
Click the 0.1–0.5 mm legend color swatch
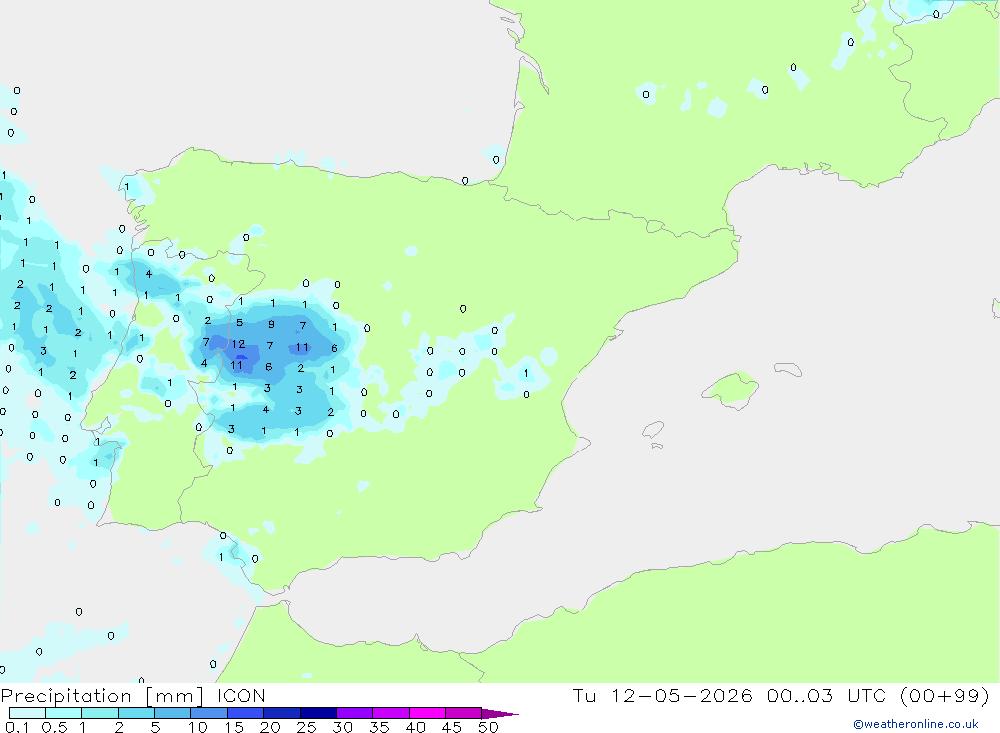(27, 713)
